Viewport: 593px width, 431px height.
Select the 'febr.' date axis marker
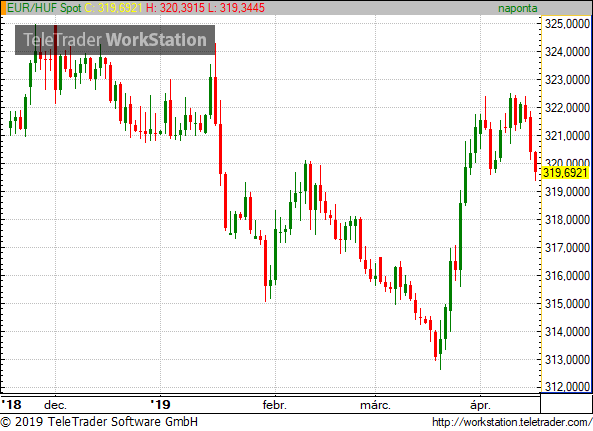(275, 405)
